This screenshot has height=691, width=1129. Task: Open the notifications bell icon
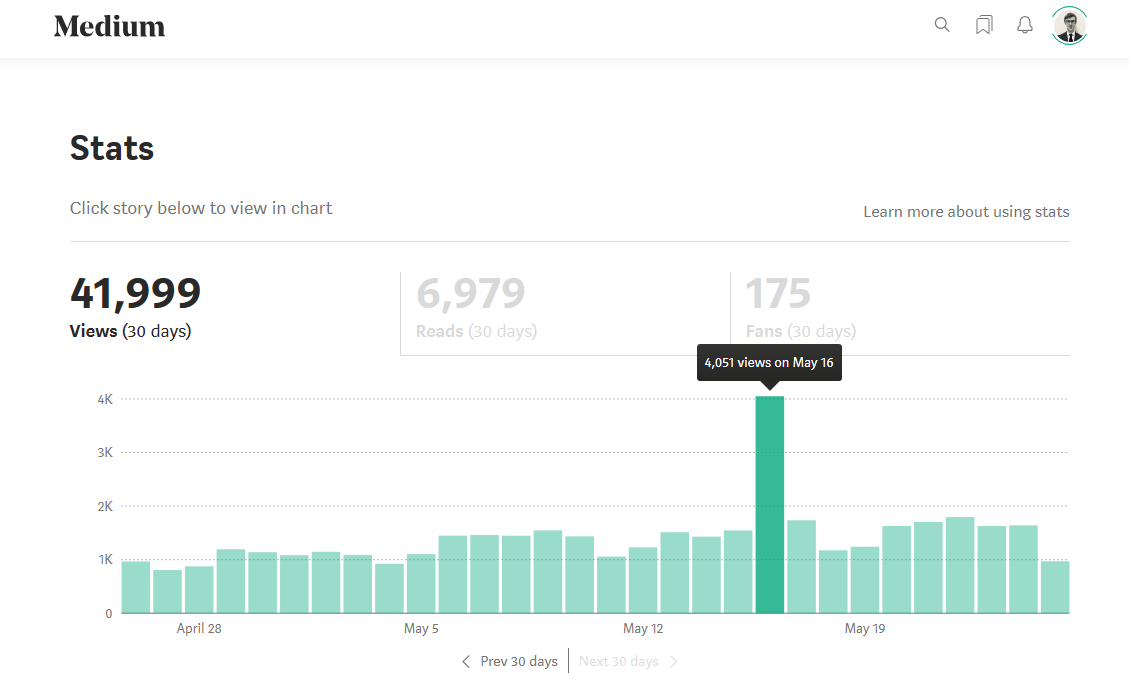click(x=1025, y=25)
